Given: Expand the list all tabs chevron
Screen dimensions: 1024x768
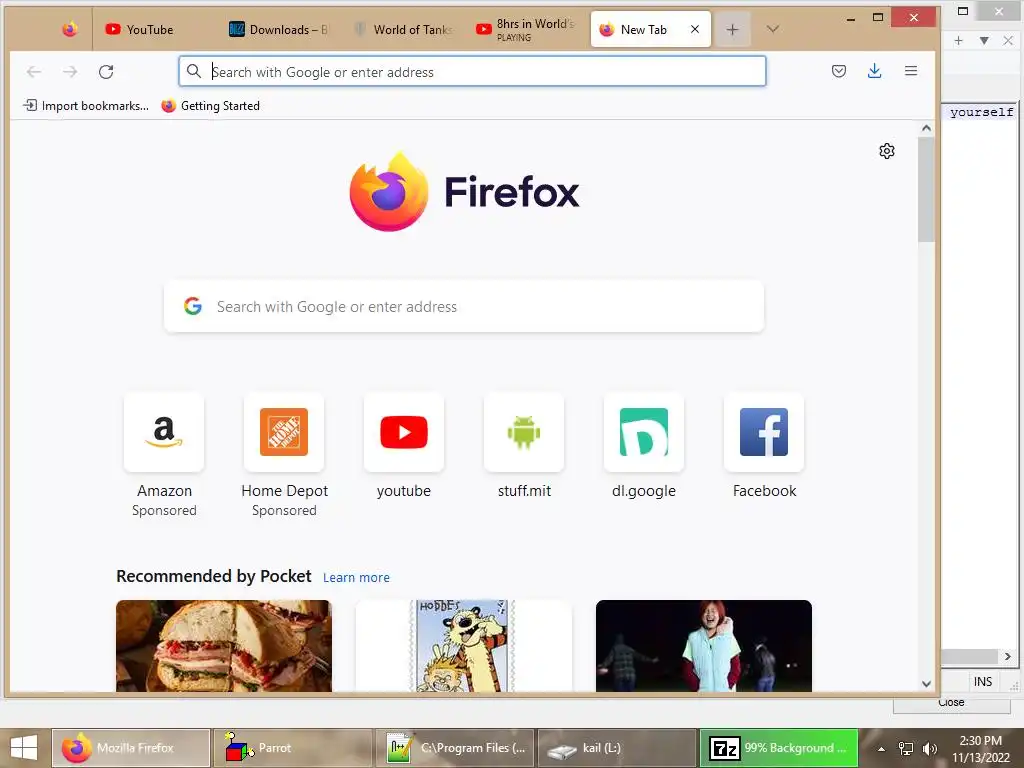Looking at the screenshot, I should pos(773,29).
